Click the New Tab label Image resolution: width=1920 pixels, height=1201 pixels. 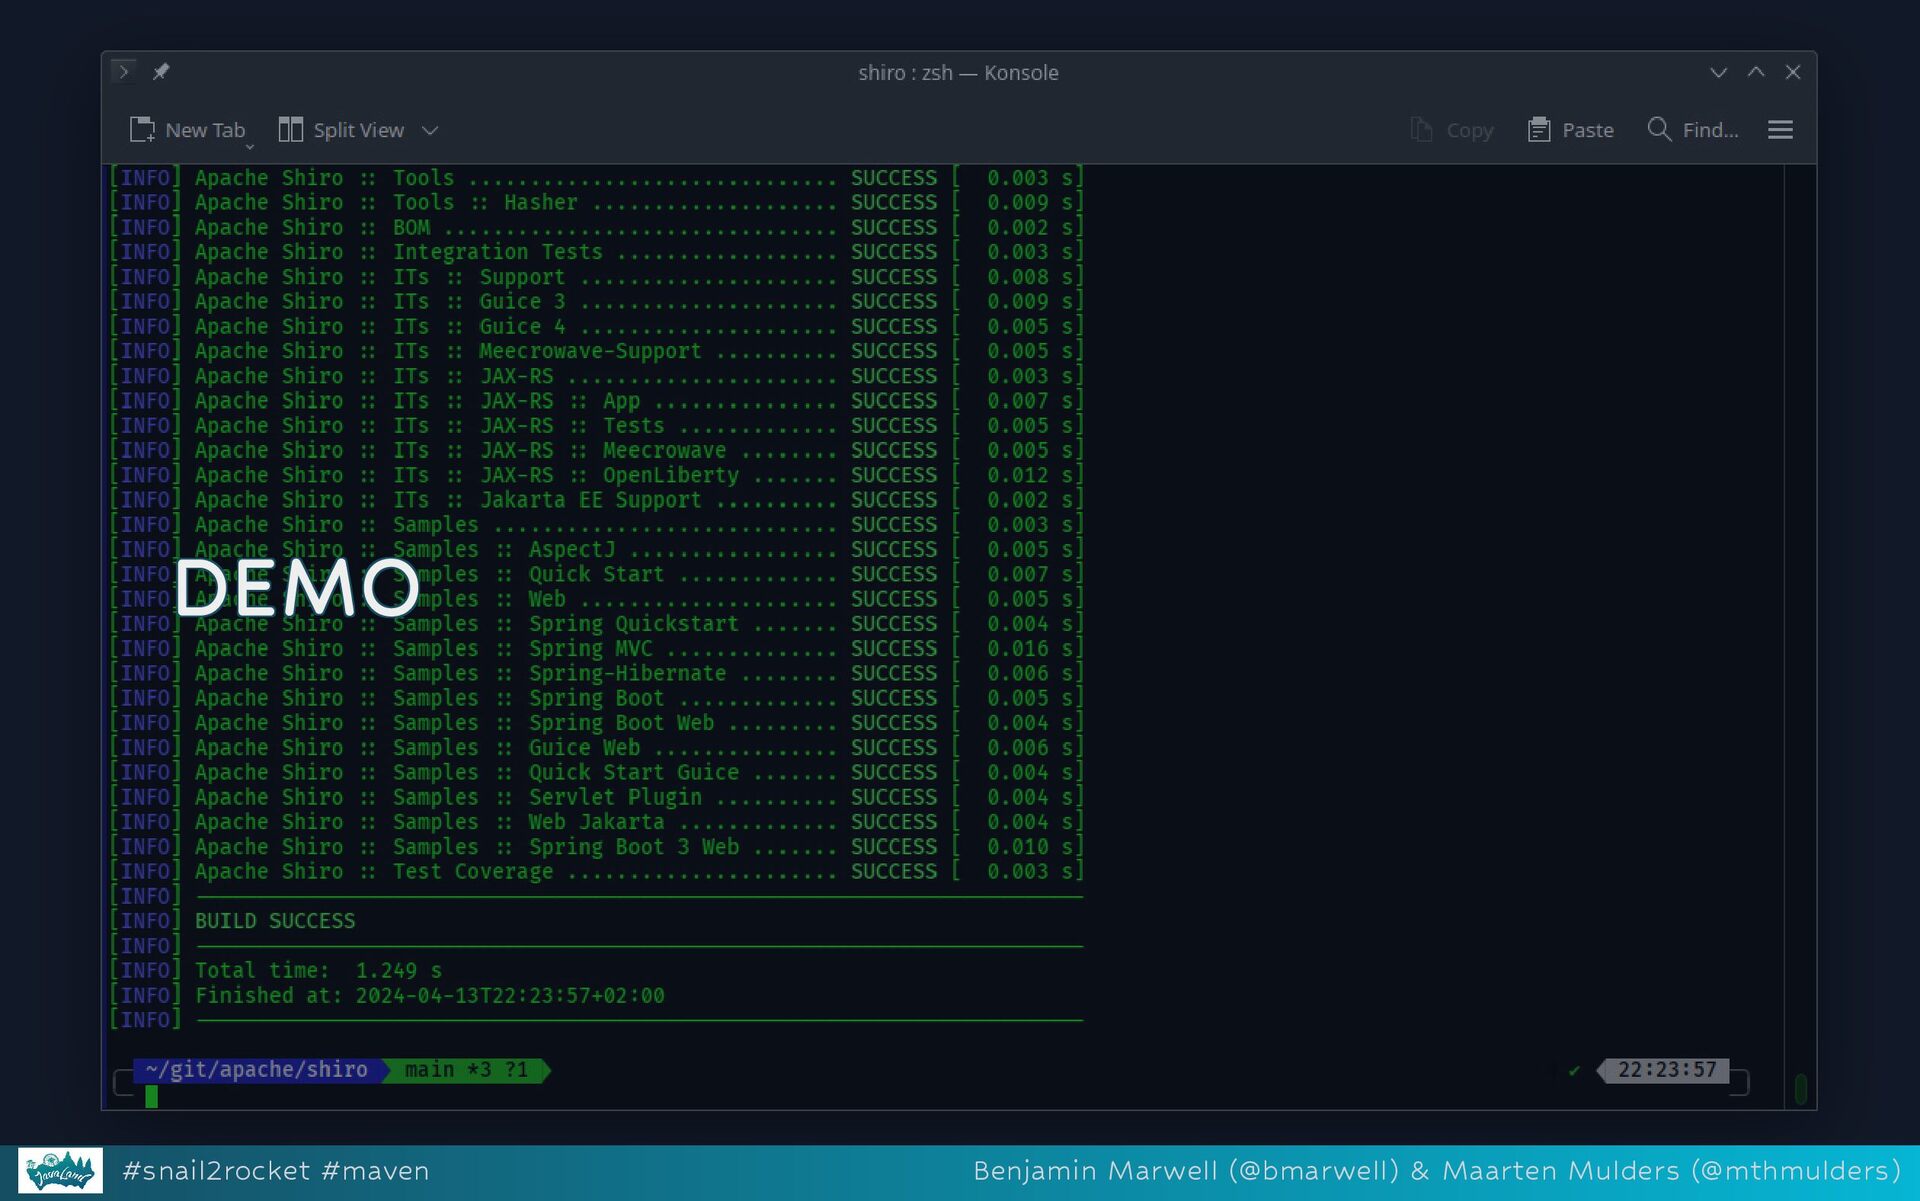click(x=205, y=130)
